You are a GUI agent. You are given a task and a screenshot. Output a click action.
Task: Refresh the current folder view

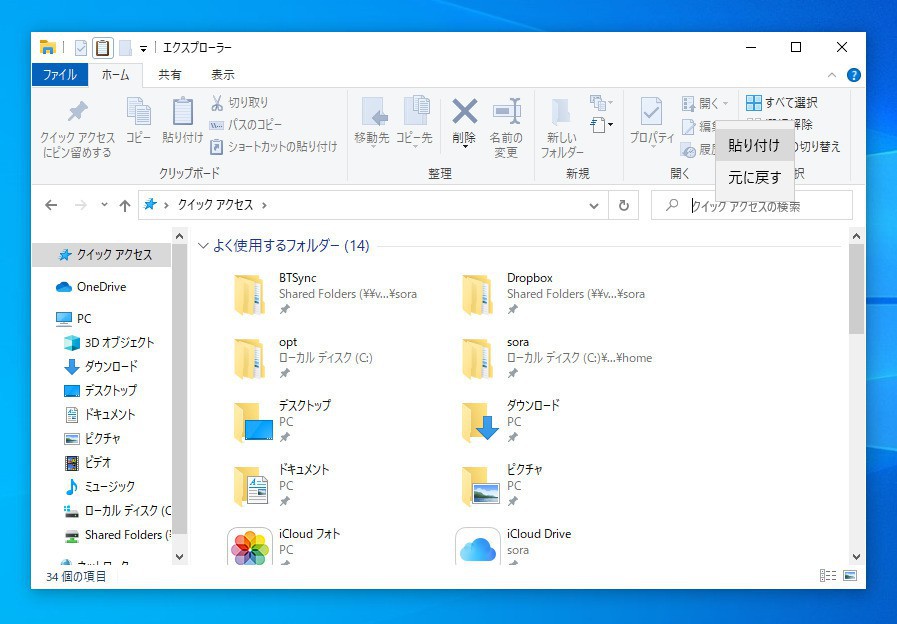click(x=624, y=205)
